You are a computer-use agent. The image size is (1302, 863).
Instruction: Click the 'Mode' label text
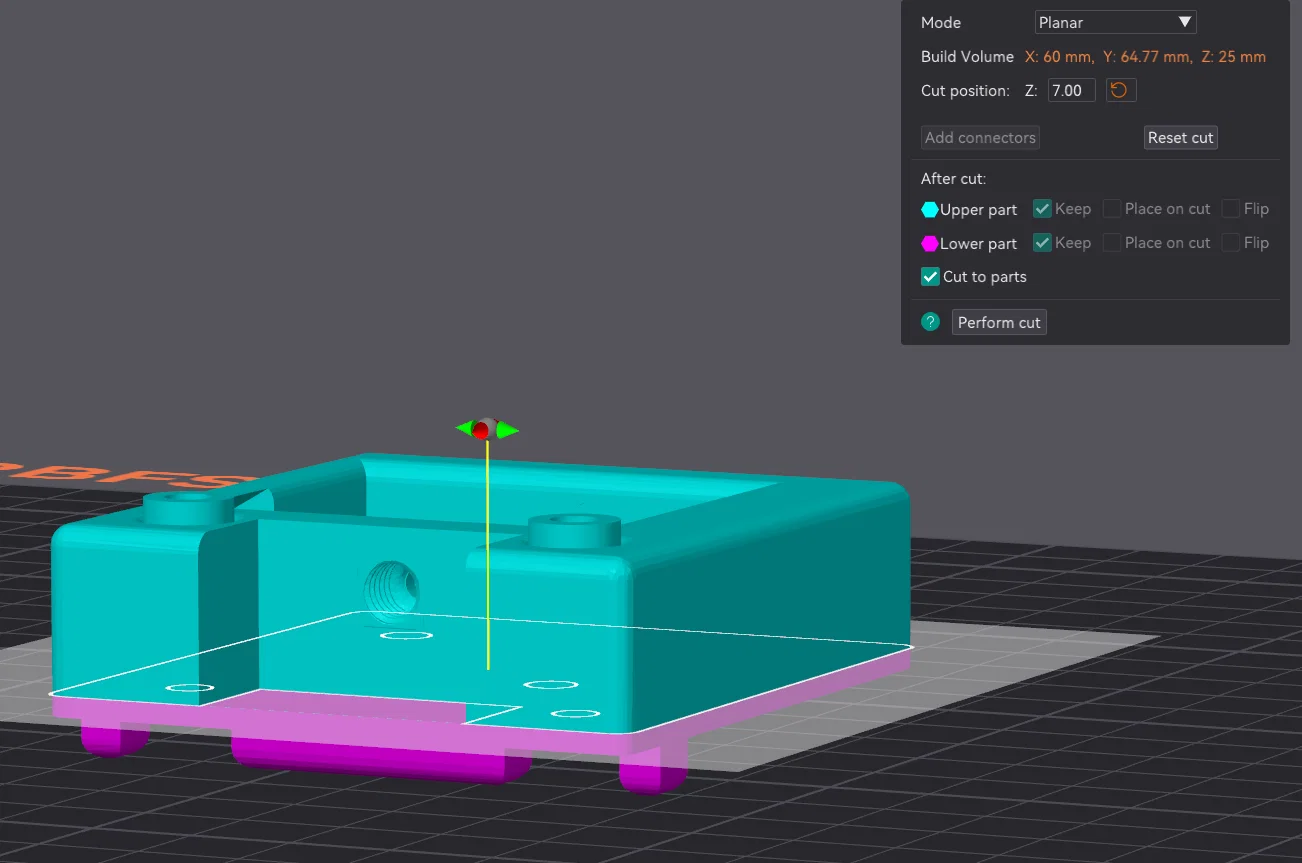pyautogui.click(x=941, y=23)
